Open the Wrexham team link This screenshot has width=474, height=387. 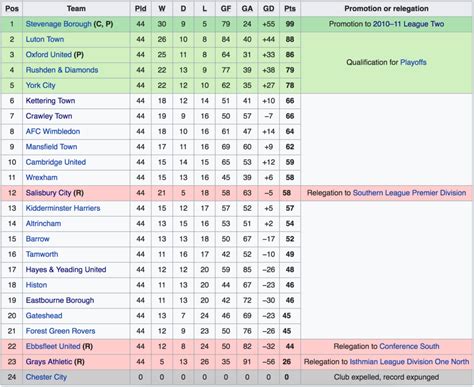pos(42,177)
